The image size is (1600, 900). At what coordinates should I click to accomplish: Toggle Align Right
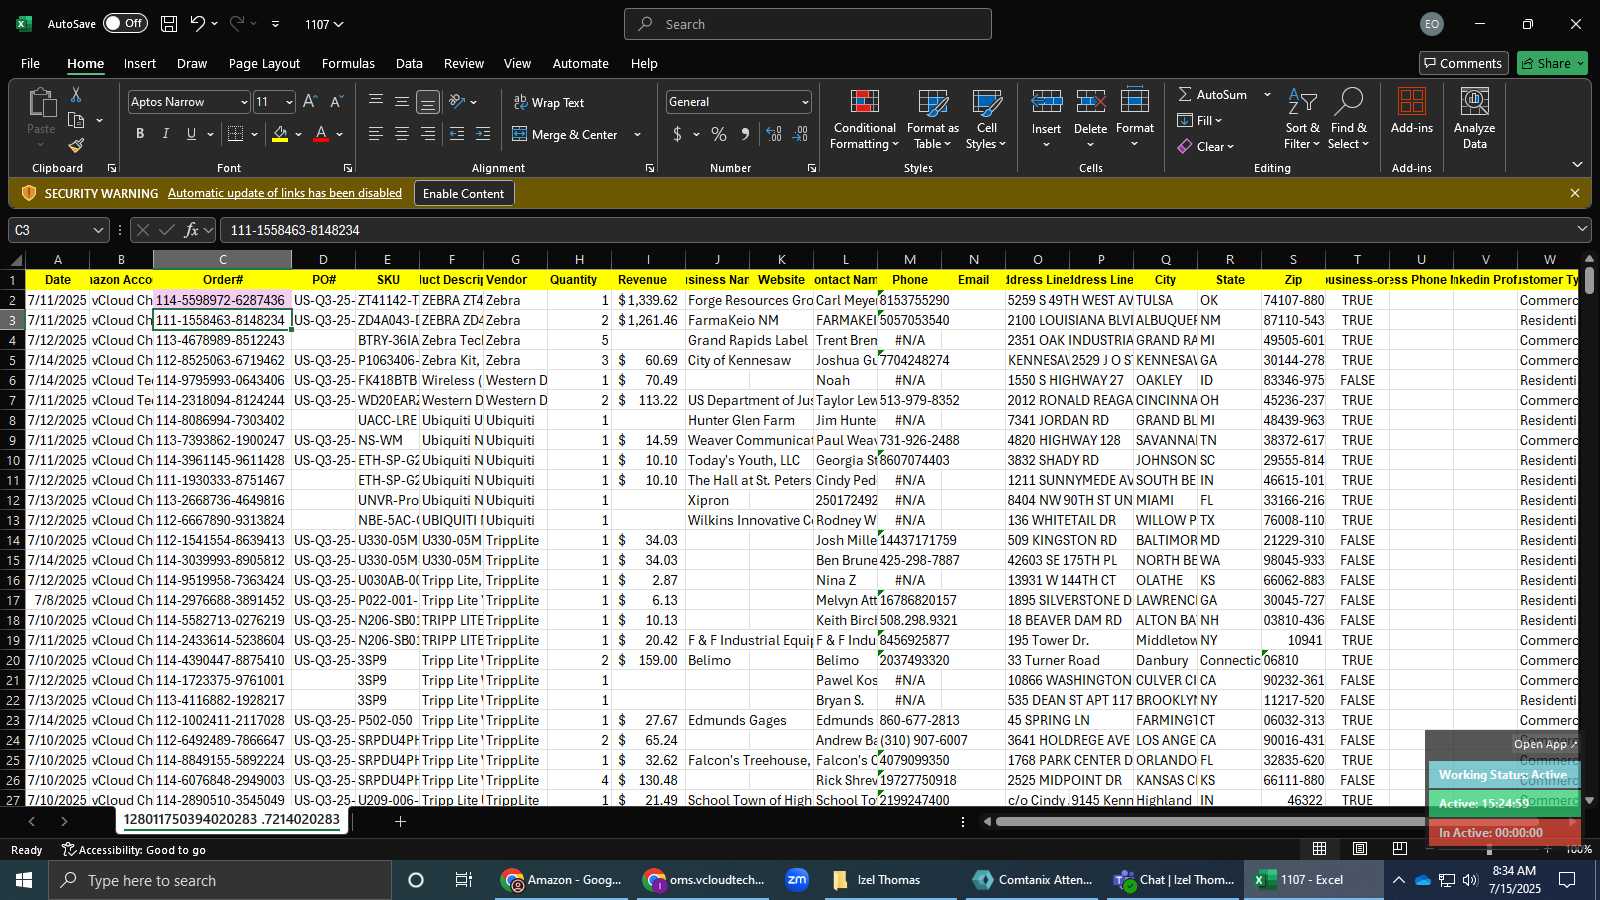(428, 134)
